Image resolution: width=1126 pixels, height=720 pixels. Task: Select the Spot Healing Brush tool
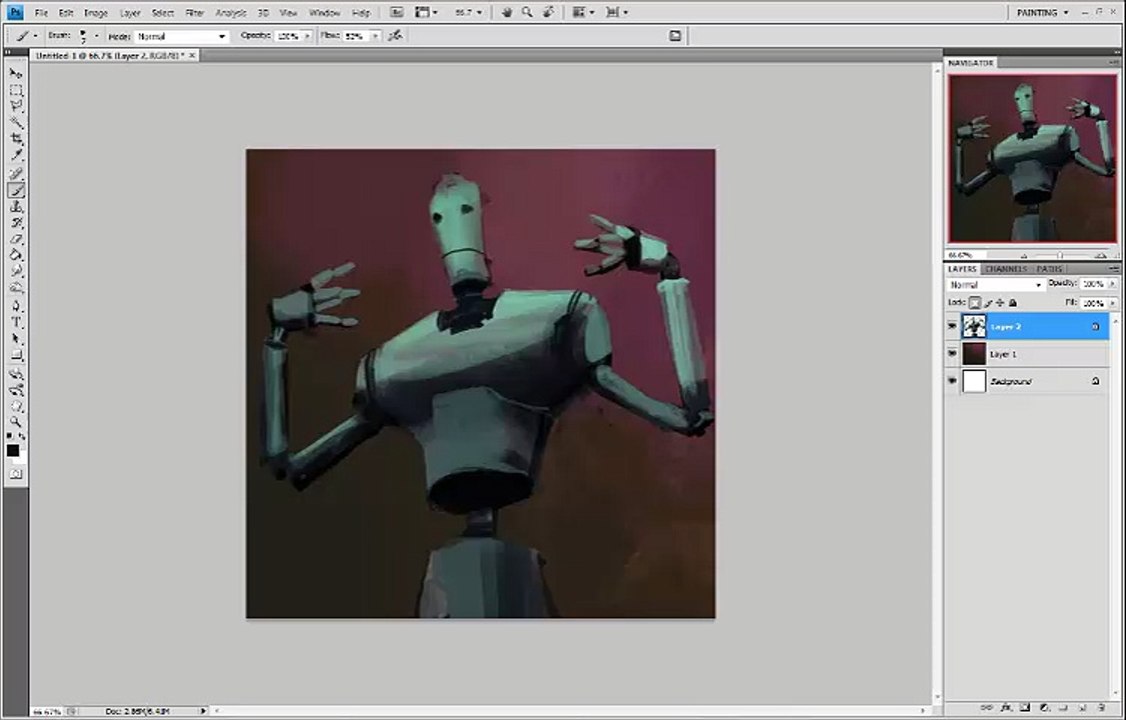pyautogui.click(x=16, y=174)
